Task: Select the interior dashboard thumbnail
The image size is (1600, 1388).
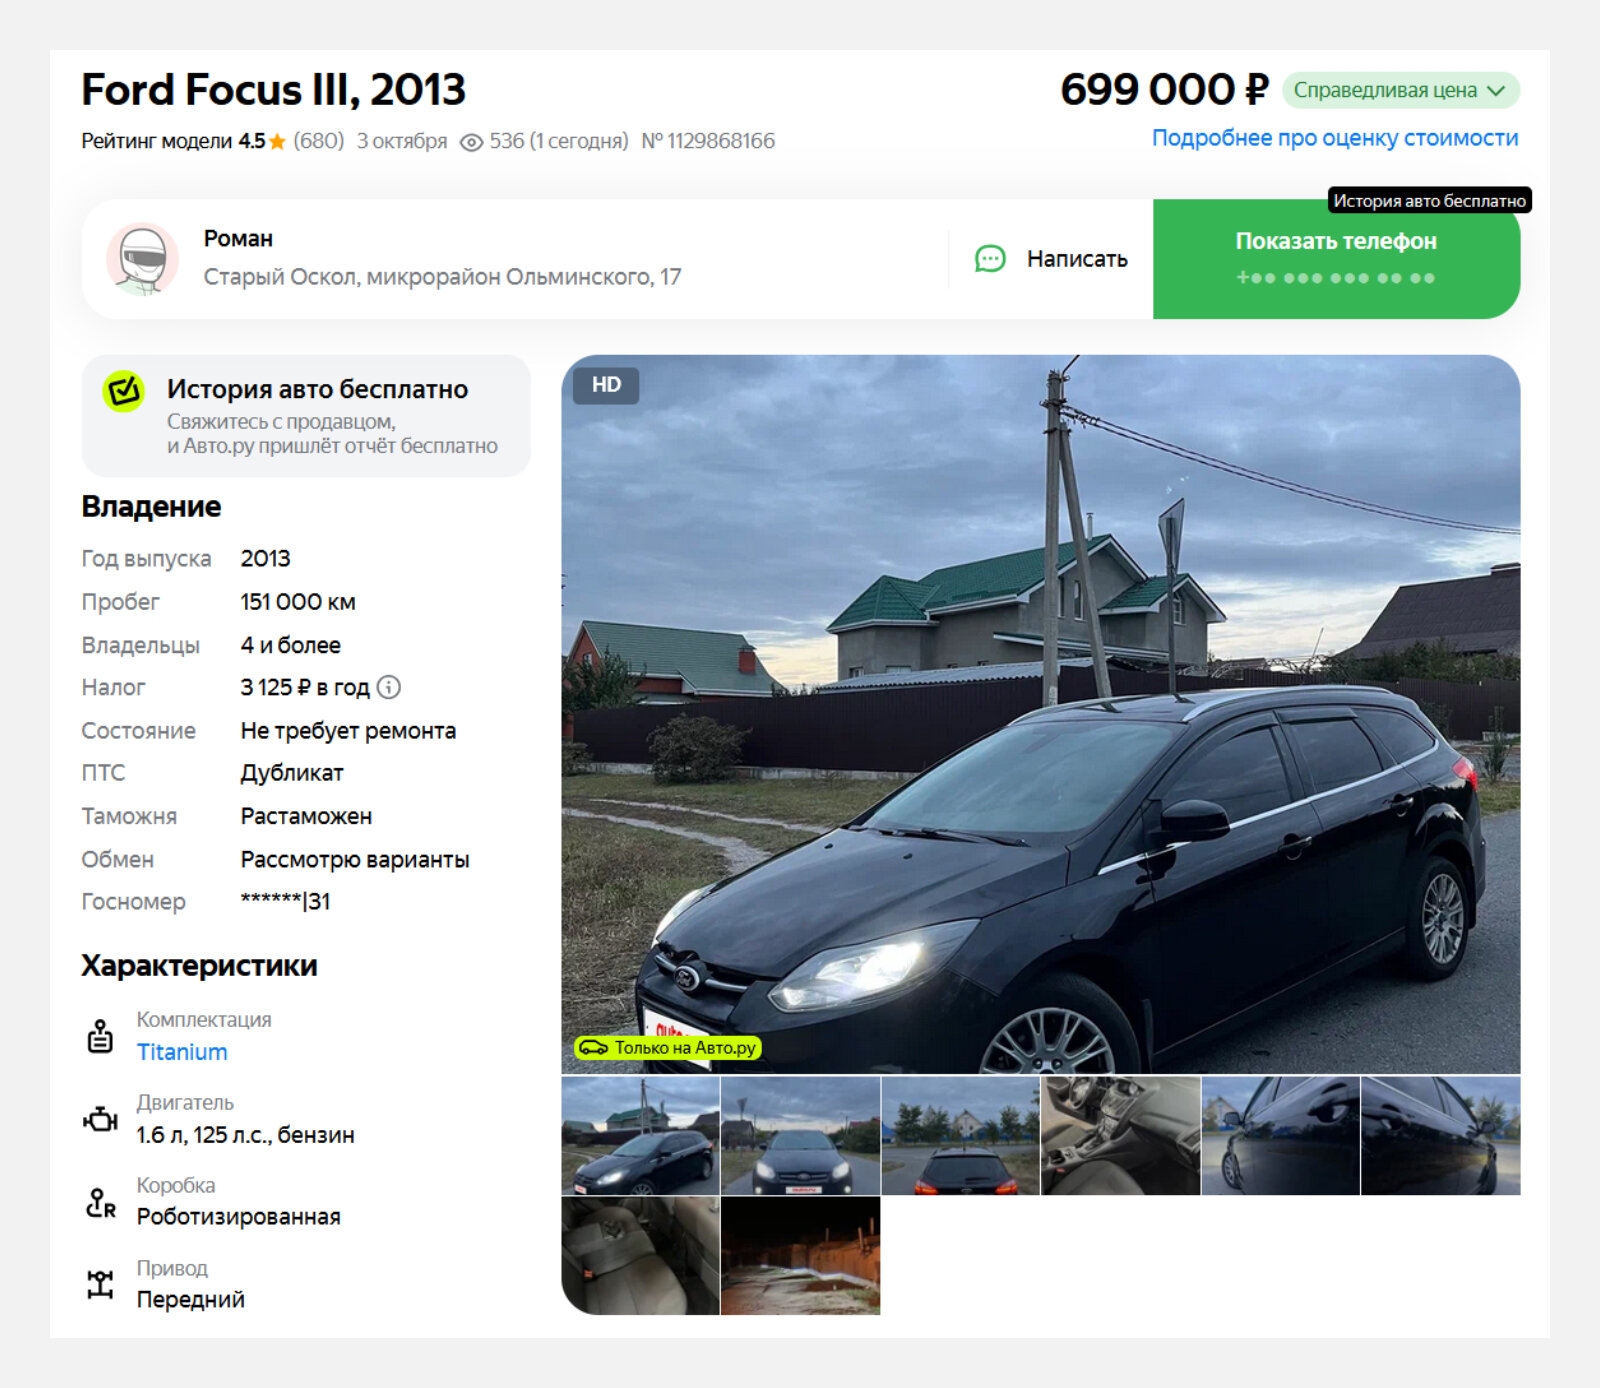Action: 1120,1136
